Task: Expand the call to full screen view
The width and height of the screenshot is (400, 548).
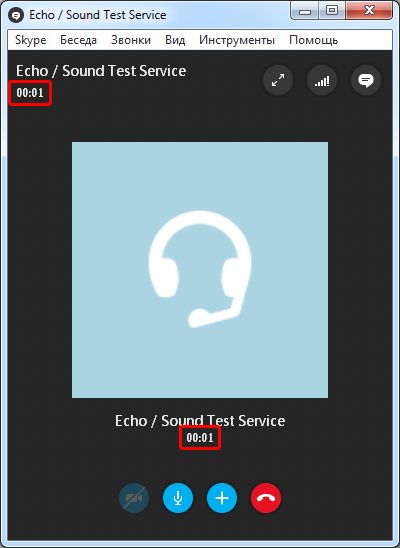Action: 278,80
